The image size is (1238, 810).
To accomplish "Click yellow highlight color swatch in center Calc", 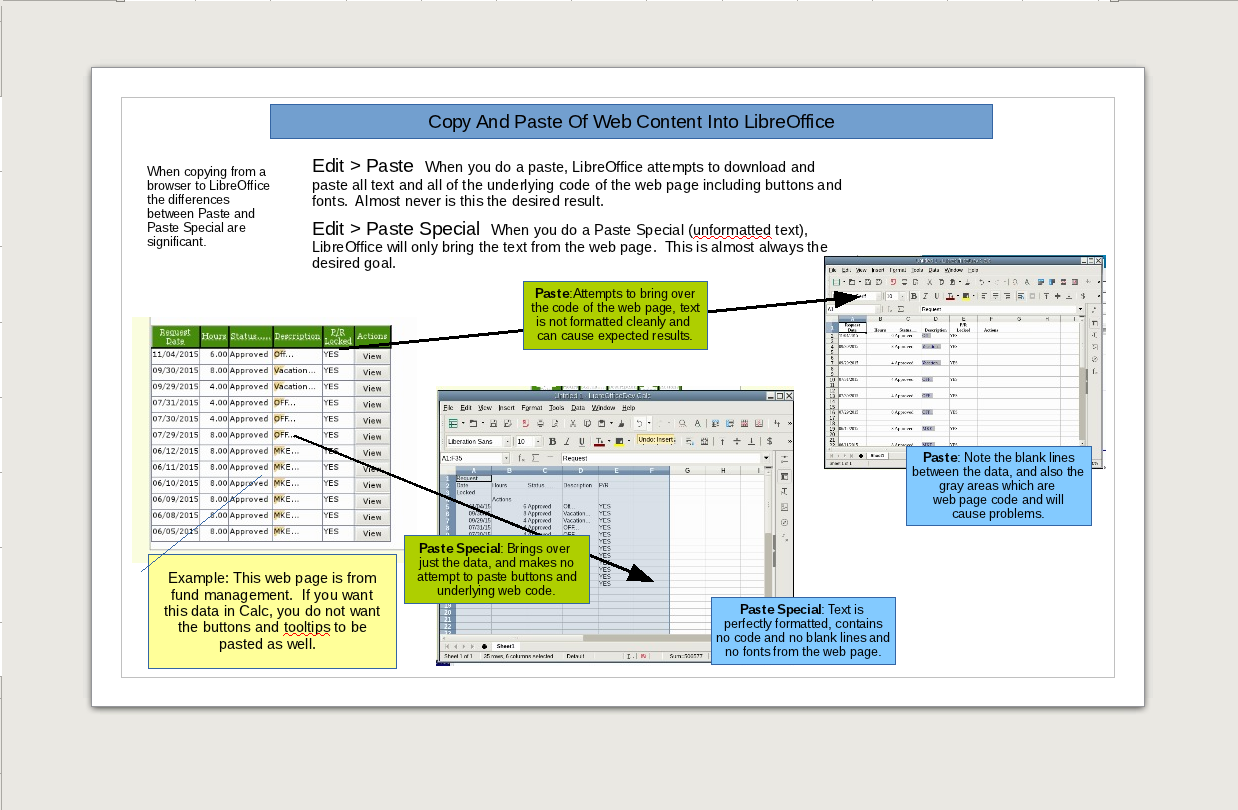I will (619, 441).
